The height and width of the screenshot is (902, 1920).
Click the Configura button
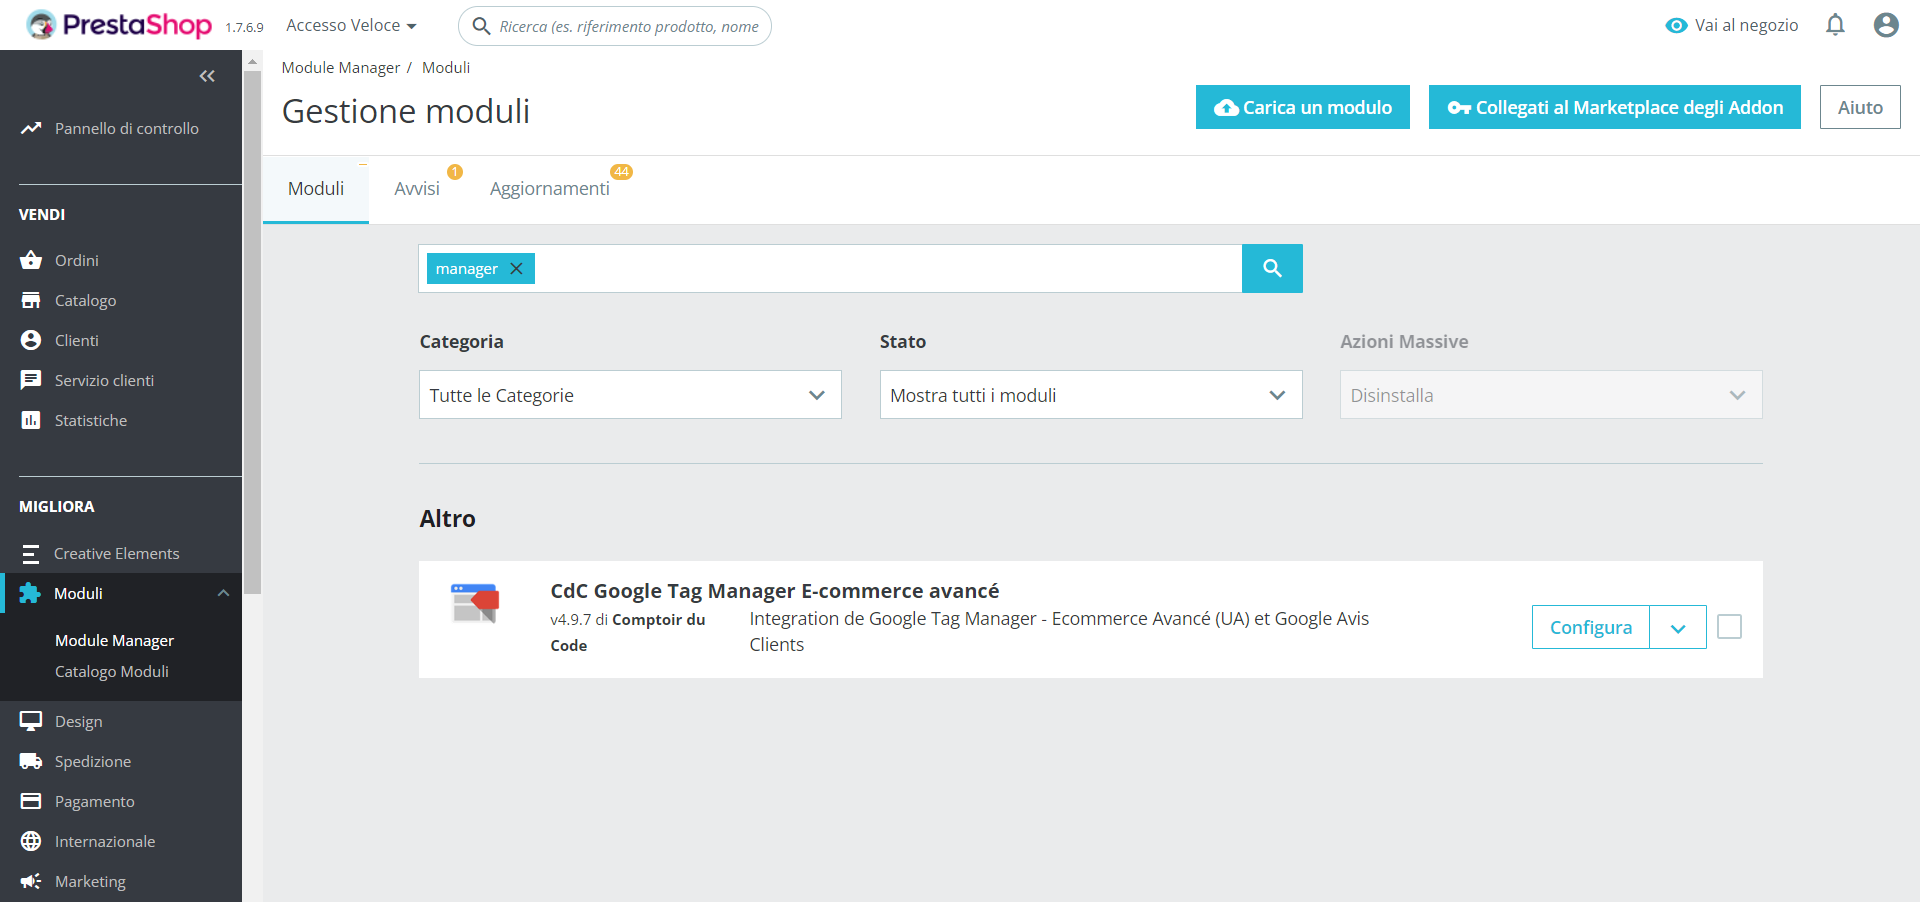click(x=1591, y=627)
